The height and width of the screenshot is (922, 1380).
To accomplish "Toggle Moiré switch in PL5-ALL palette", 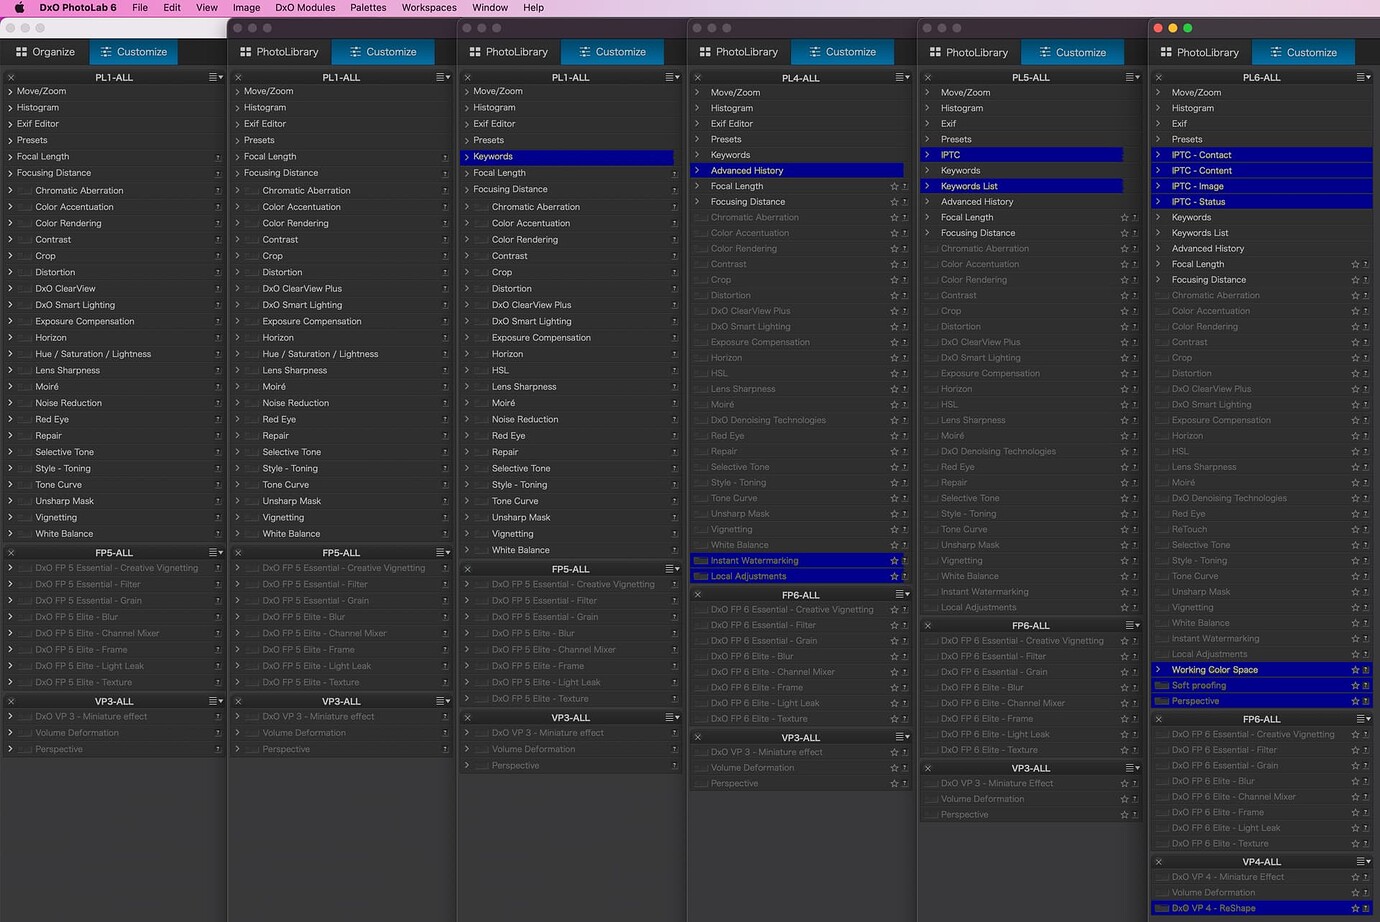I will pos(930,436).
